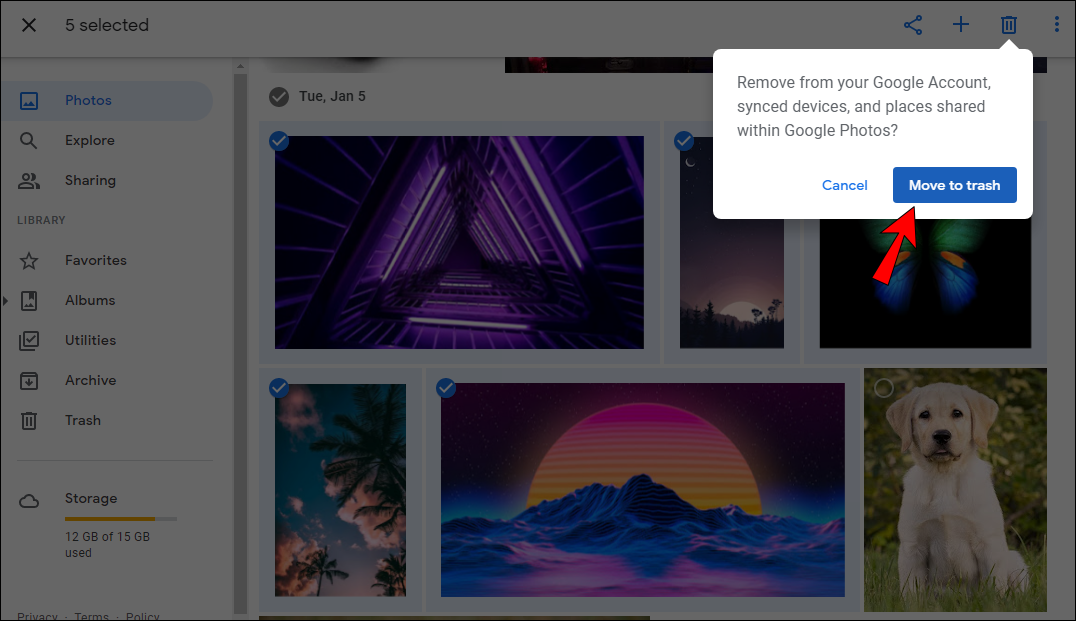The width and height of the screenshot is (1076, 621).
Task: Toggle the Tue, Jan 5 date checkmark
Action: pos(279,97)
